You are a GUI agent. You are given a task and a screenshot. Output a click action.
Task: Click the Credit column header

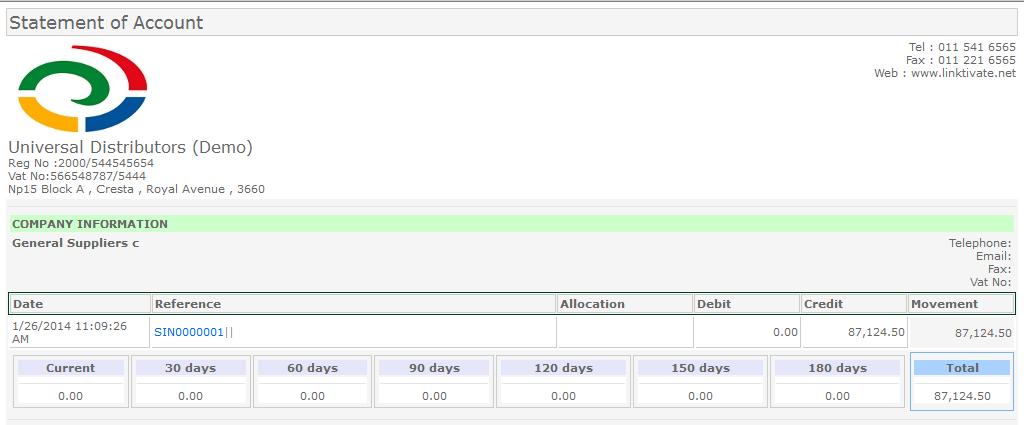(854, 304)
